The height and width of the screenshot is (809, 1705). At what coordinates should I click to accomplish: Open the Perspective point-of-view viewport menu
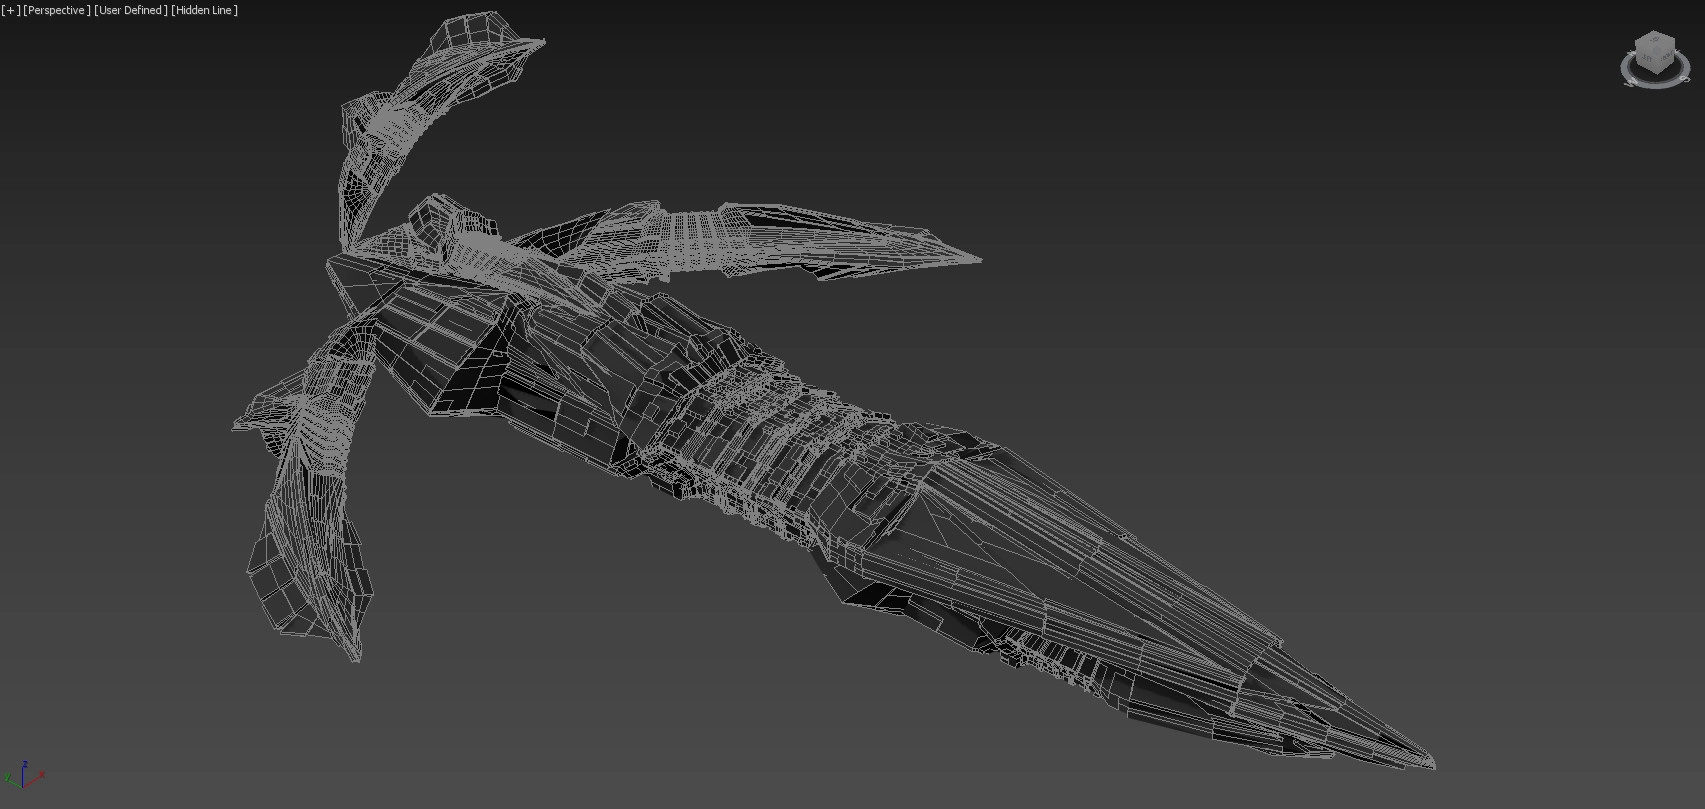(x=56, y=10)
